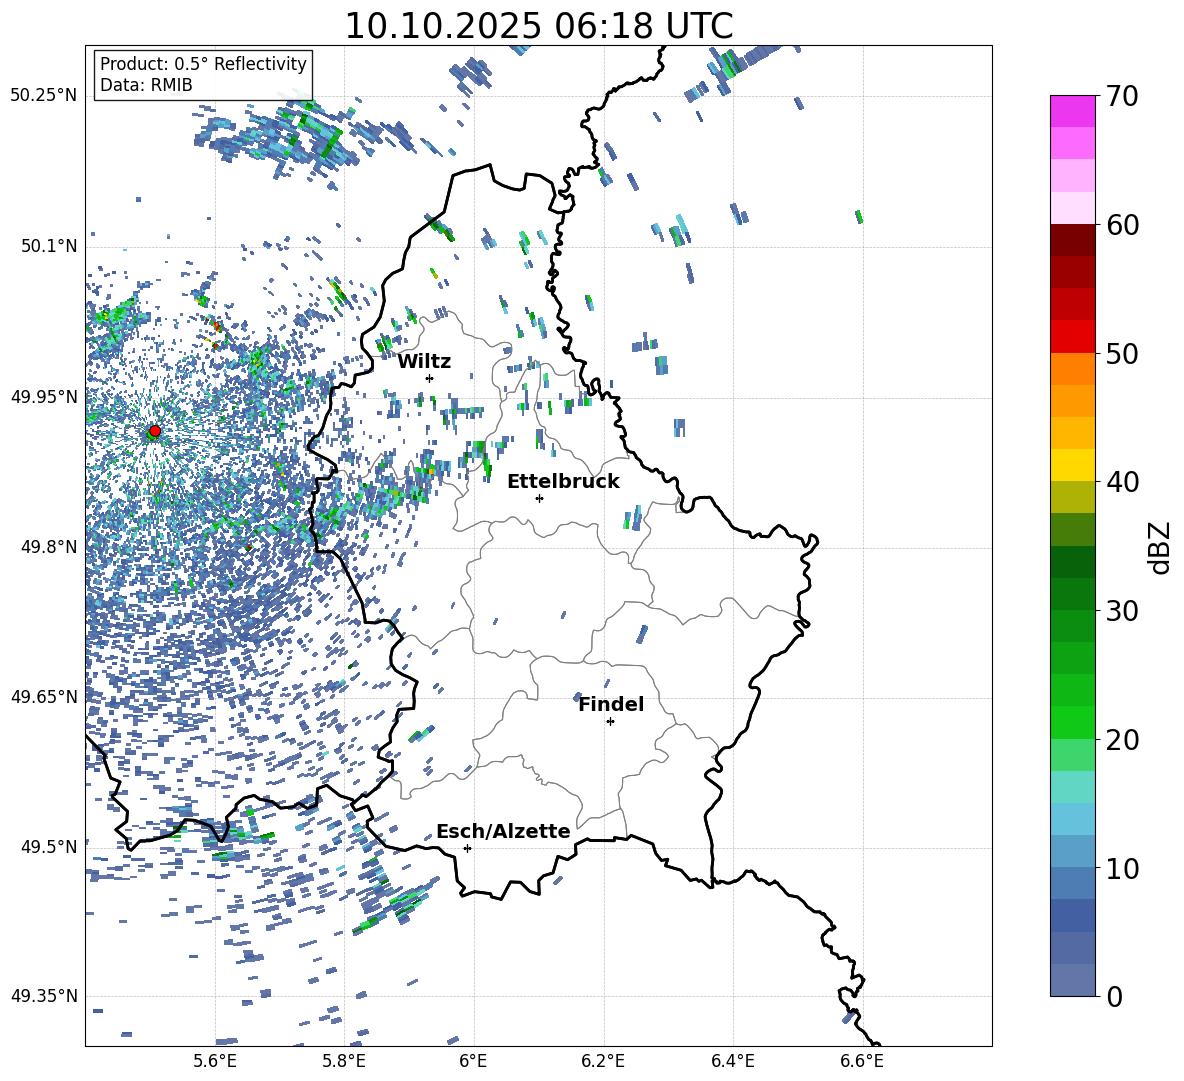This screenshot has height=1081, width=1184.
Task: Pick the dark green colorbar segment near 30
Action: pos(1073,593)
